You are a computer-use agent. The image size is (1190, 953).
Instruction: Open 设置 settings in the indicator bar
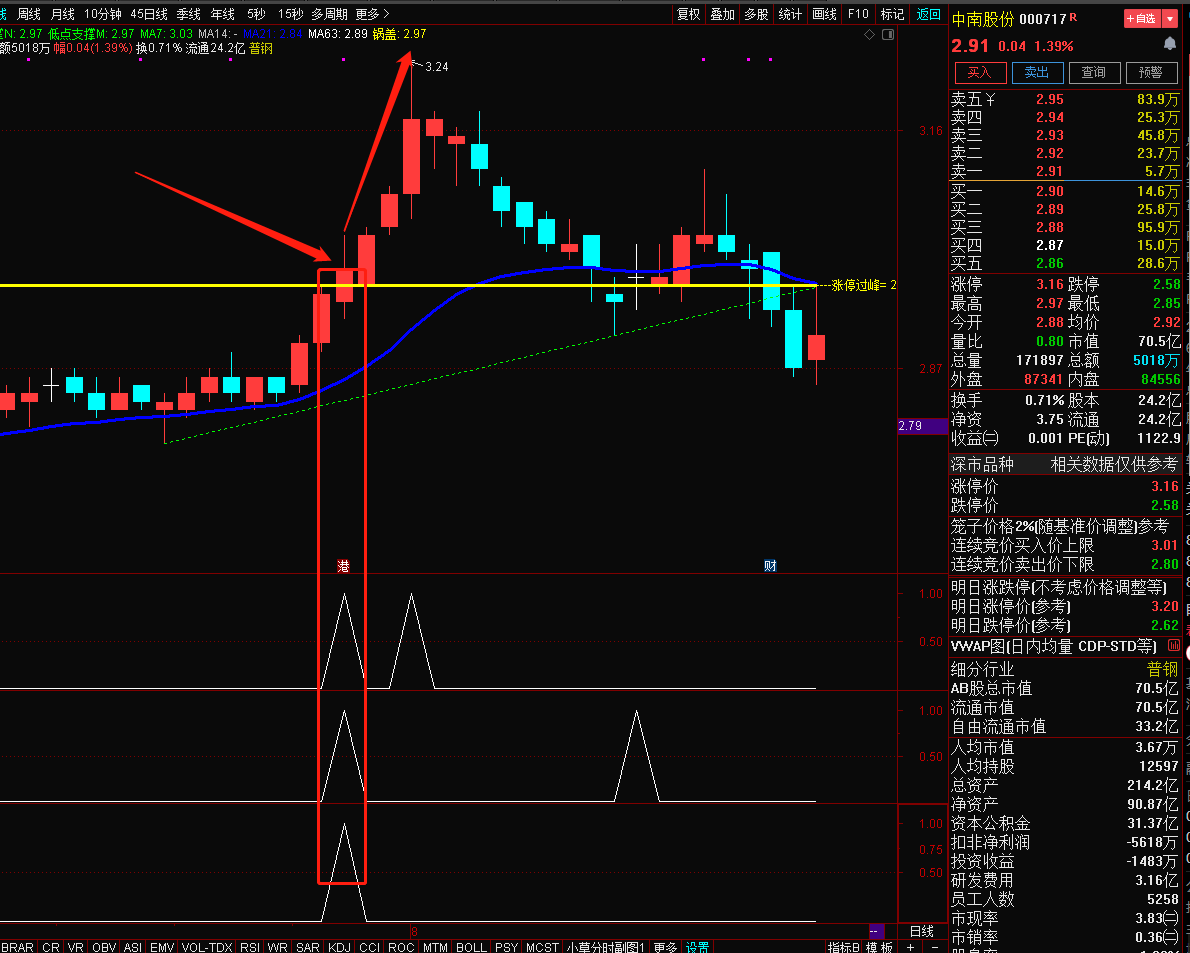coord(697,947)
